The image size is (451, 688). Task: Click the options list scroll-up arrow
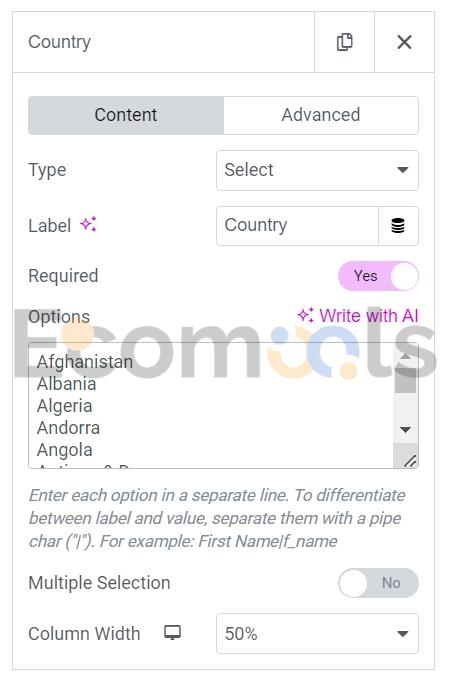pyautogui.click(x=406, y=356)
